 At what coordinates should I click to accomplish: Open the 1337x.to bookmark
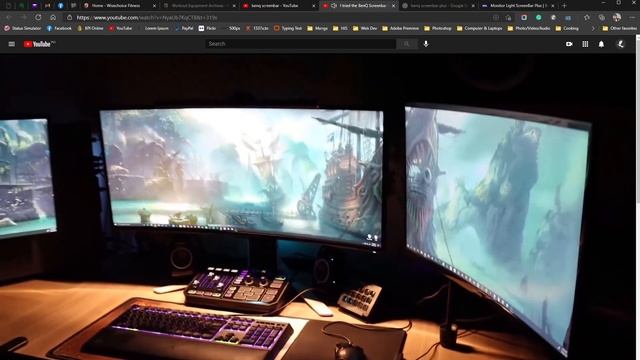click(257, 28)
